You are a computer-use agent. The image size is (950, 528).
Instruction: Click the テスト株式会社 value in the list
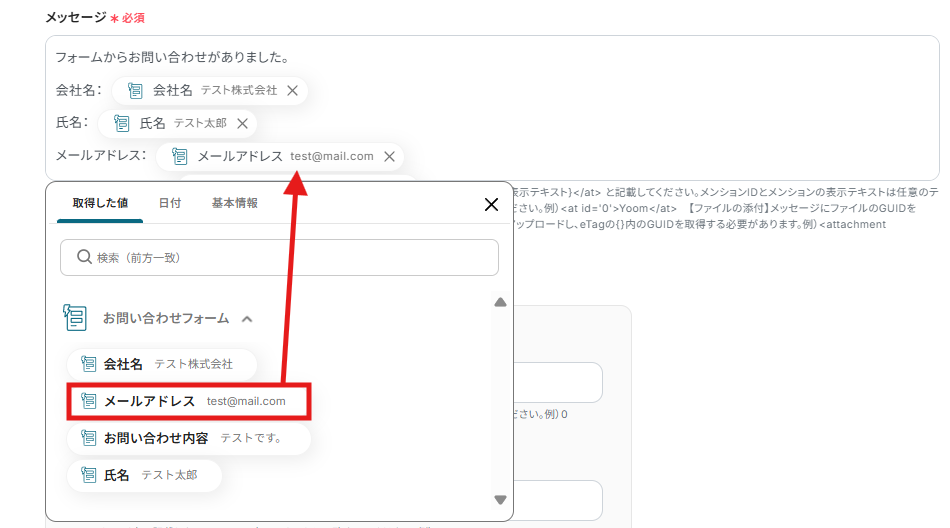193,364
